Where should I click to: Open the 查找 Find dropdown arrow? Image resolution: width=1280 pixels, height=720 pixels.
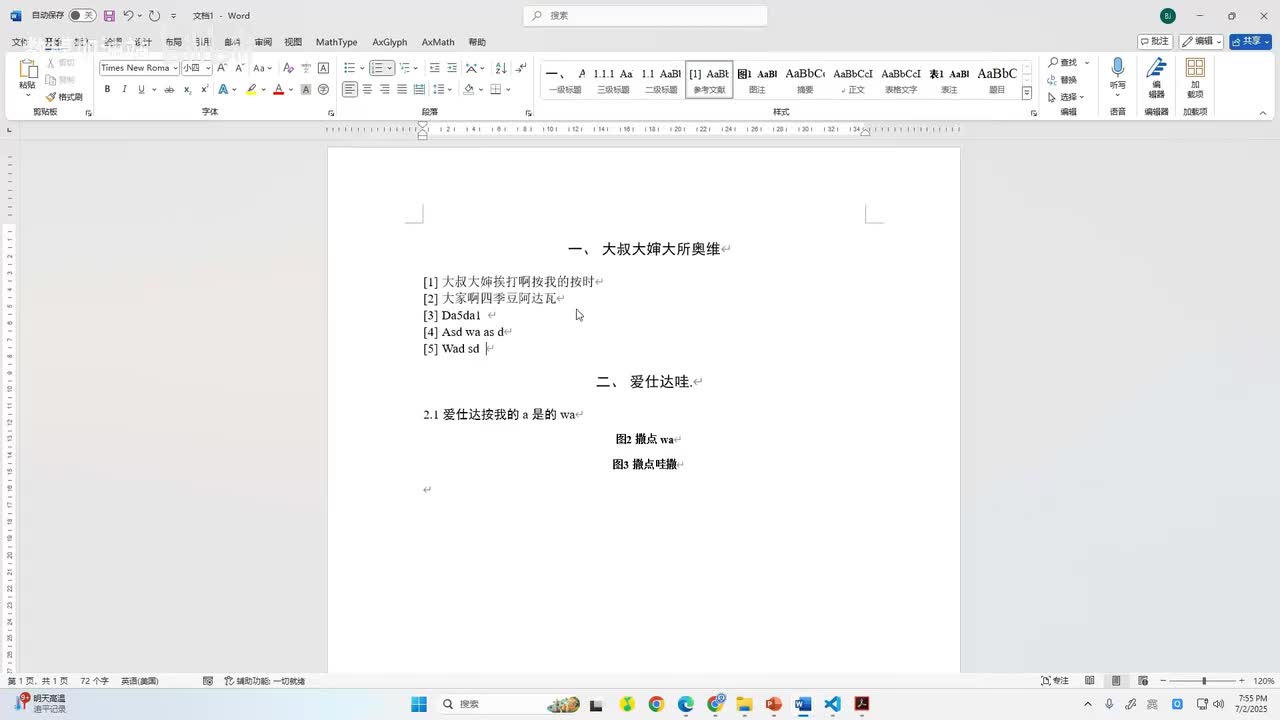(1087, 63)
